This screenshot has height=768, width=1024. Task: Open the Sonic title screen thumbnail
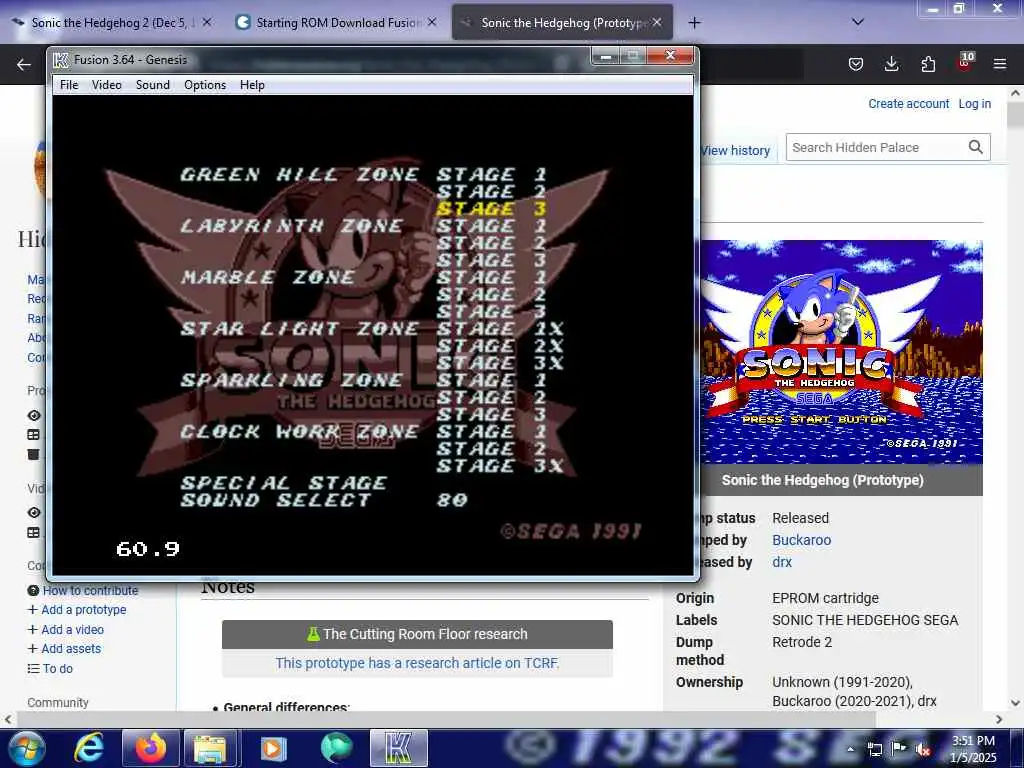pos(840,352)
